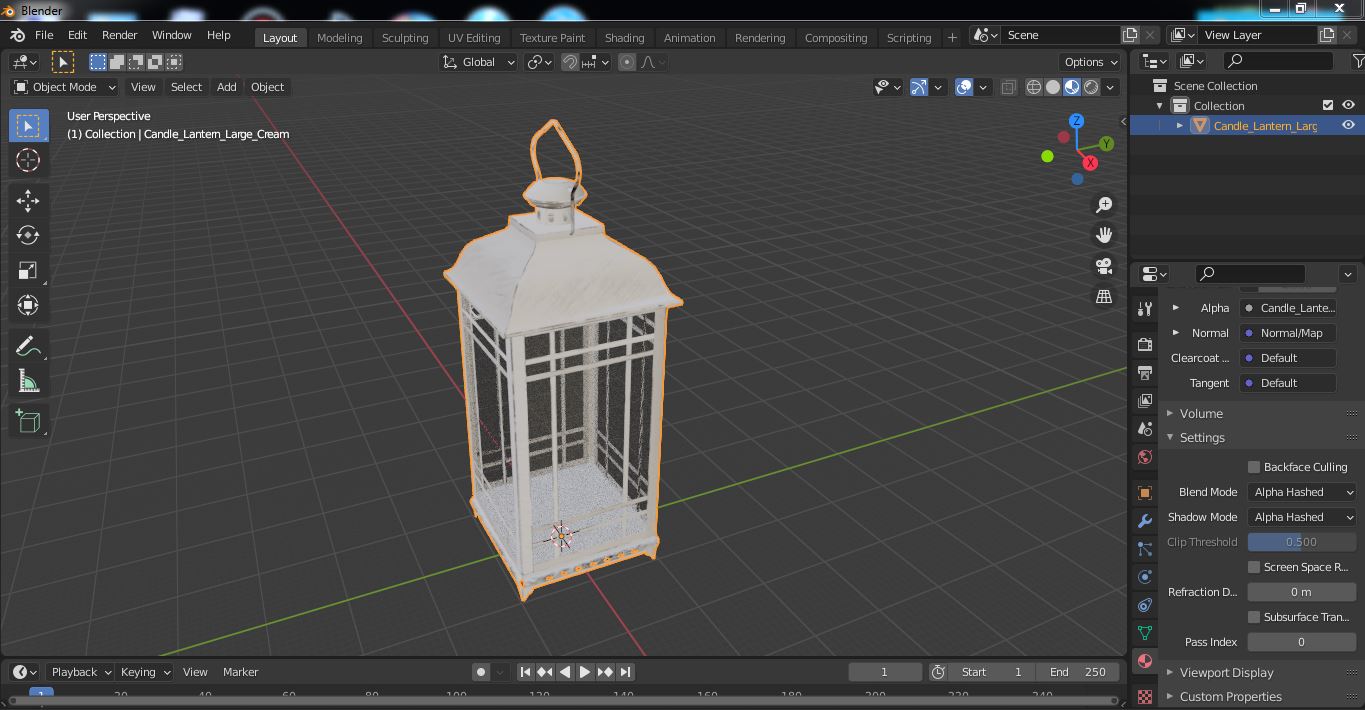Choose the Add Cube tool
This screenshot has width=1365, height=710.
click(x=28, y=421)
